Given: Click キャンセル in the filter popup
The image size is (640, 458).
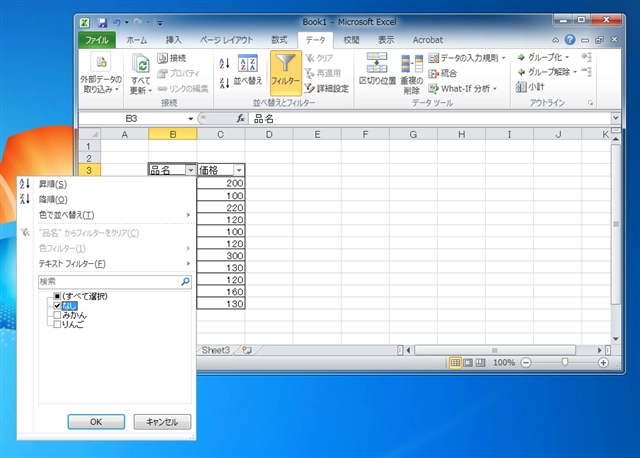Looking at the screenshot, I should (162, 422).
